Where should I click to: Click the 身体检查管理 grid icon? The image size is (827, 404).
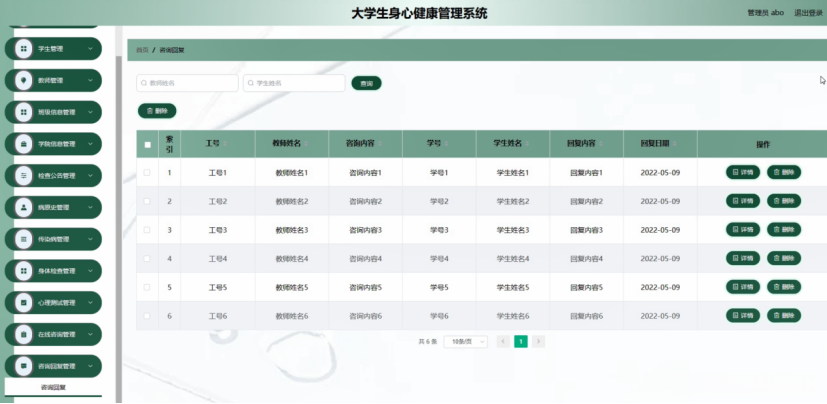tap(23, 271)
